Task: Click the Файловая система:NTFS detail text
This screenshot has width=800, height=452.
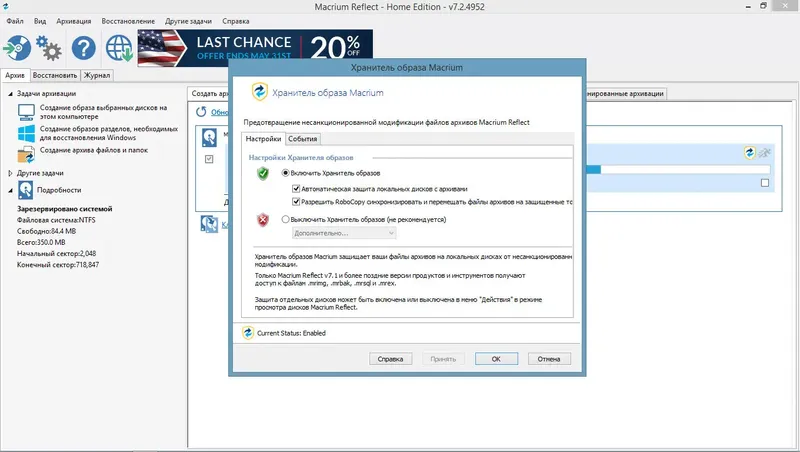Action: pyautogui.click(x=56, y=220)
